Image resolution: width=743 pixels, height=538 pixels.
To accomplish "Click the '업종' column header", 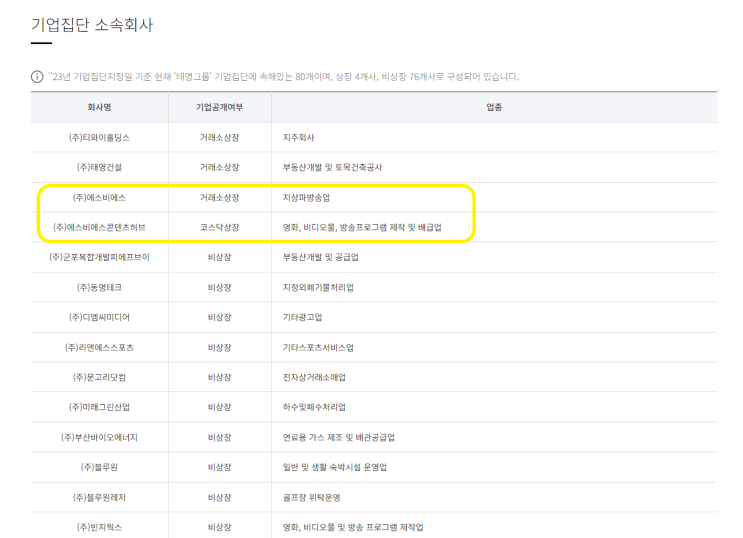I will [x=494, y=107].
